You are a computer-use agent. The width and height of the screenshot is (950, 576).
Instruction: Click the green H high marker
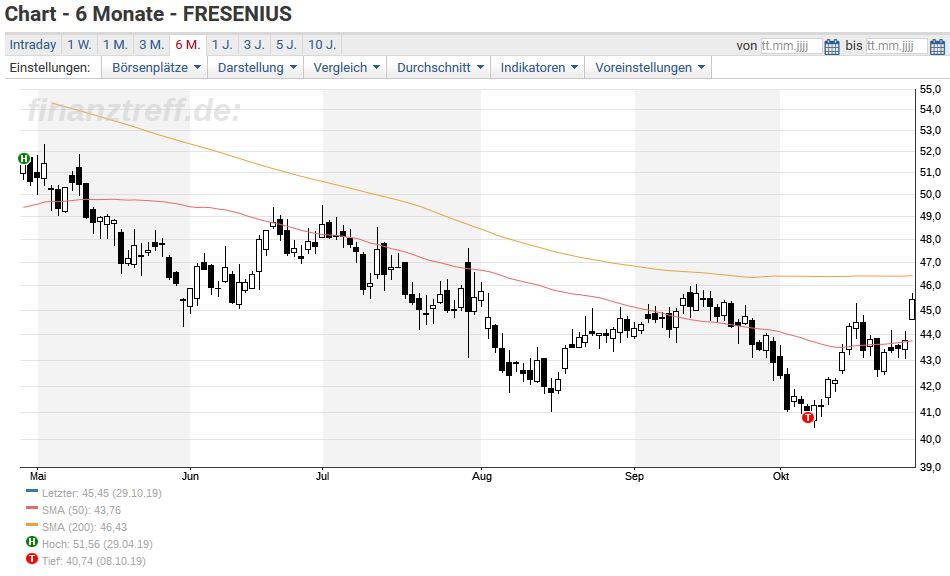[x=24, y=159]
